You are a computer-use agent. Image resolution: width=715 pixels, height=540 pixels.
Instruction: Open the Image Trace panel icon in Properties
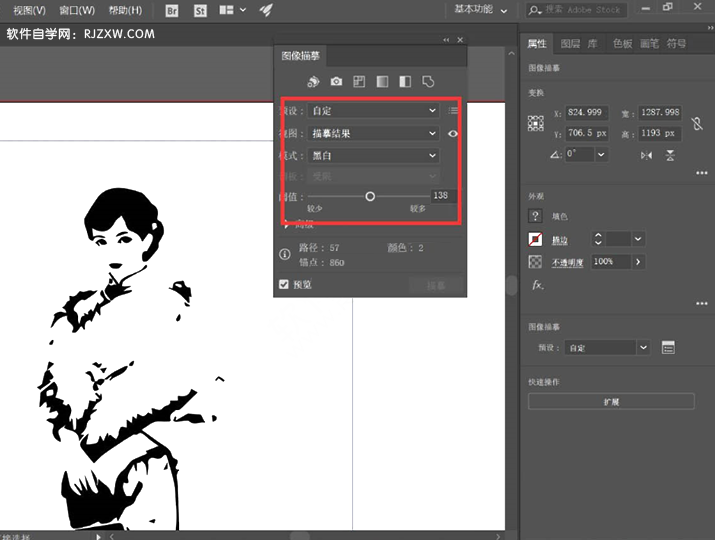668,348
